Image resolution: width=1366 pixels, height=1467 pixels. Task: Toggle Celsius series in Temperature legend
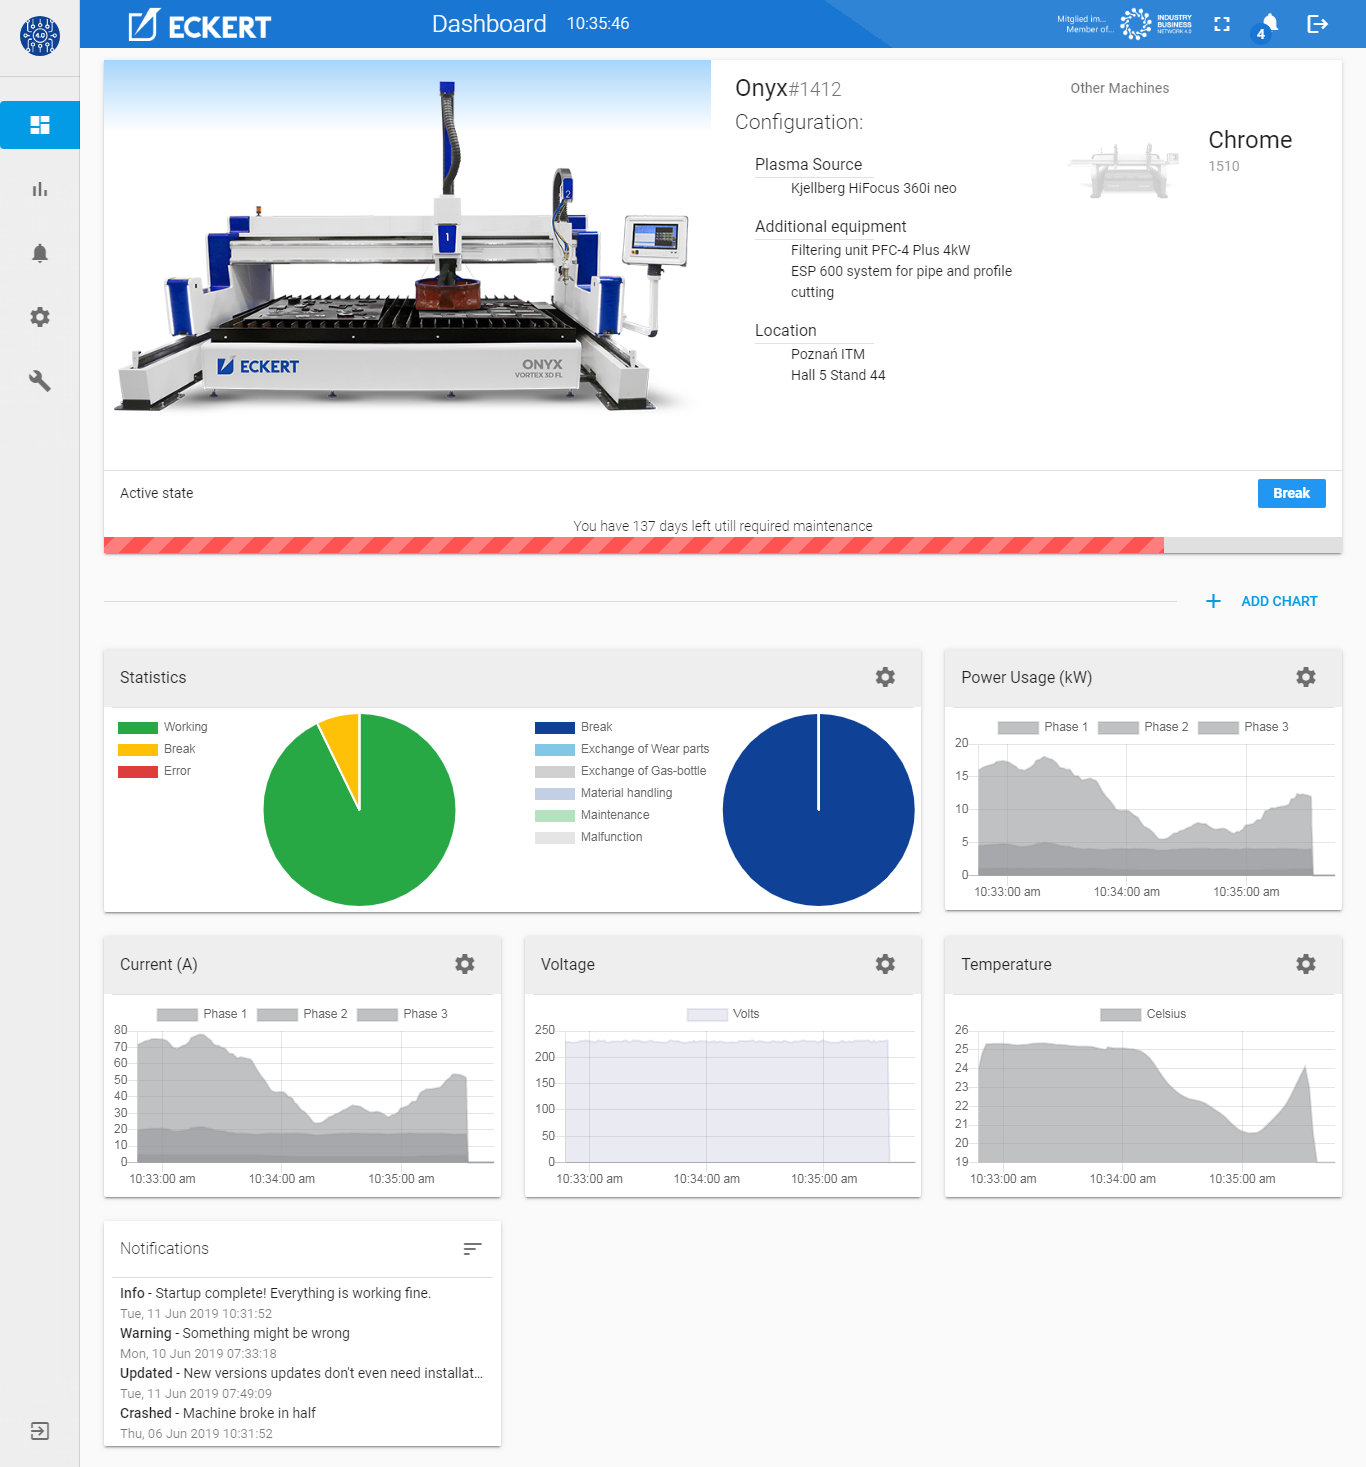pyautogui.click(x=1143, y=1014)
